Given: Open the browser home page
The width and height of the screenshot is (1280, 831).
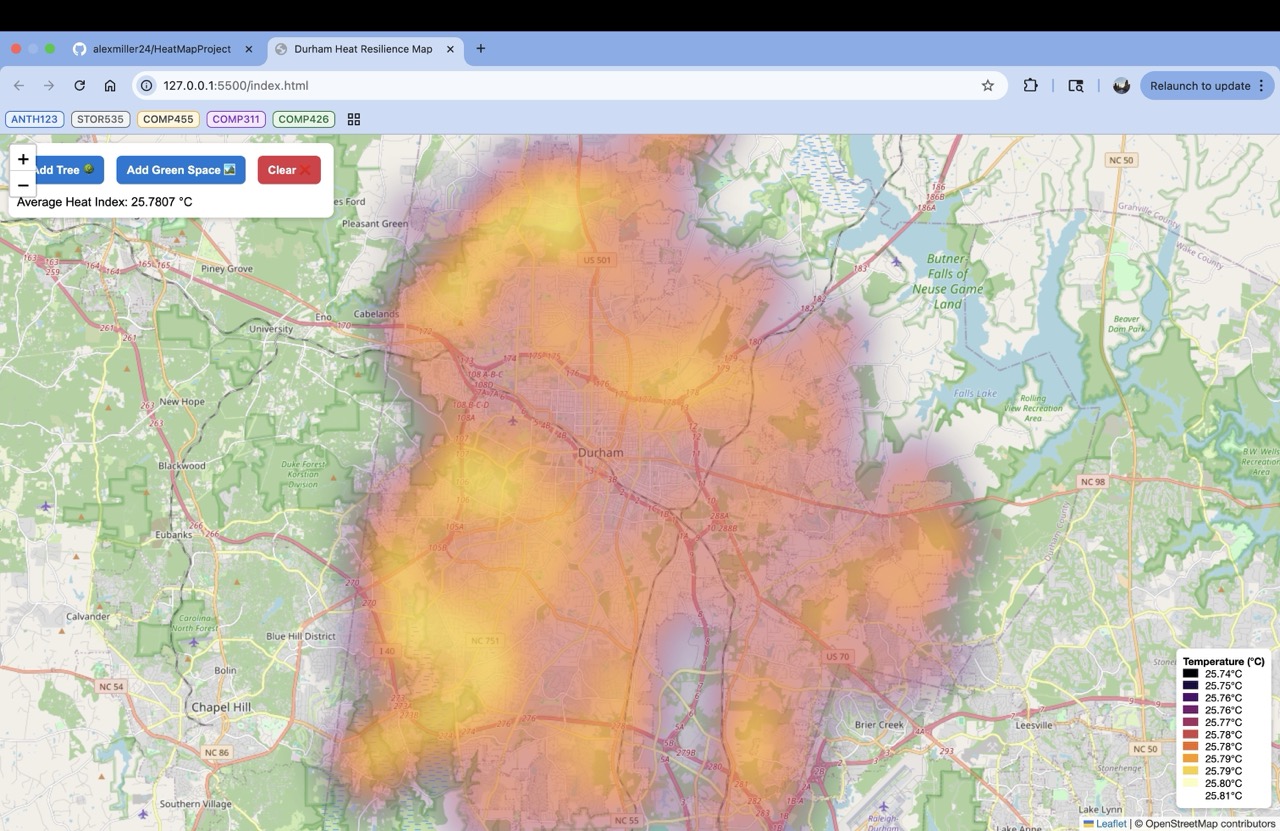Looking at the screenshot, I should click(110, 86).
